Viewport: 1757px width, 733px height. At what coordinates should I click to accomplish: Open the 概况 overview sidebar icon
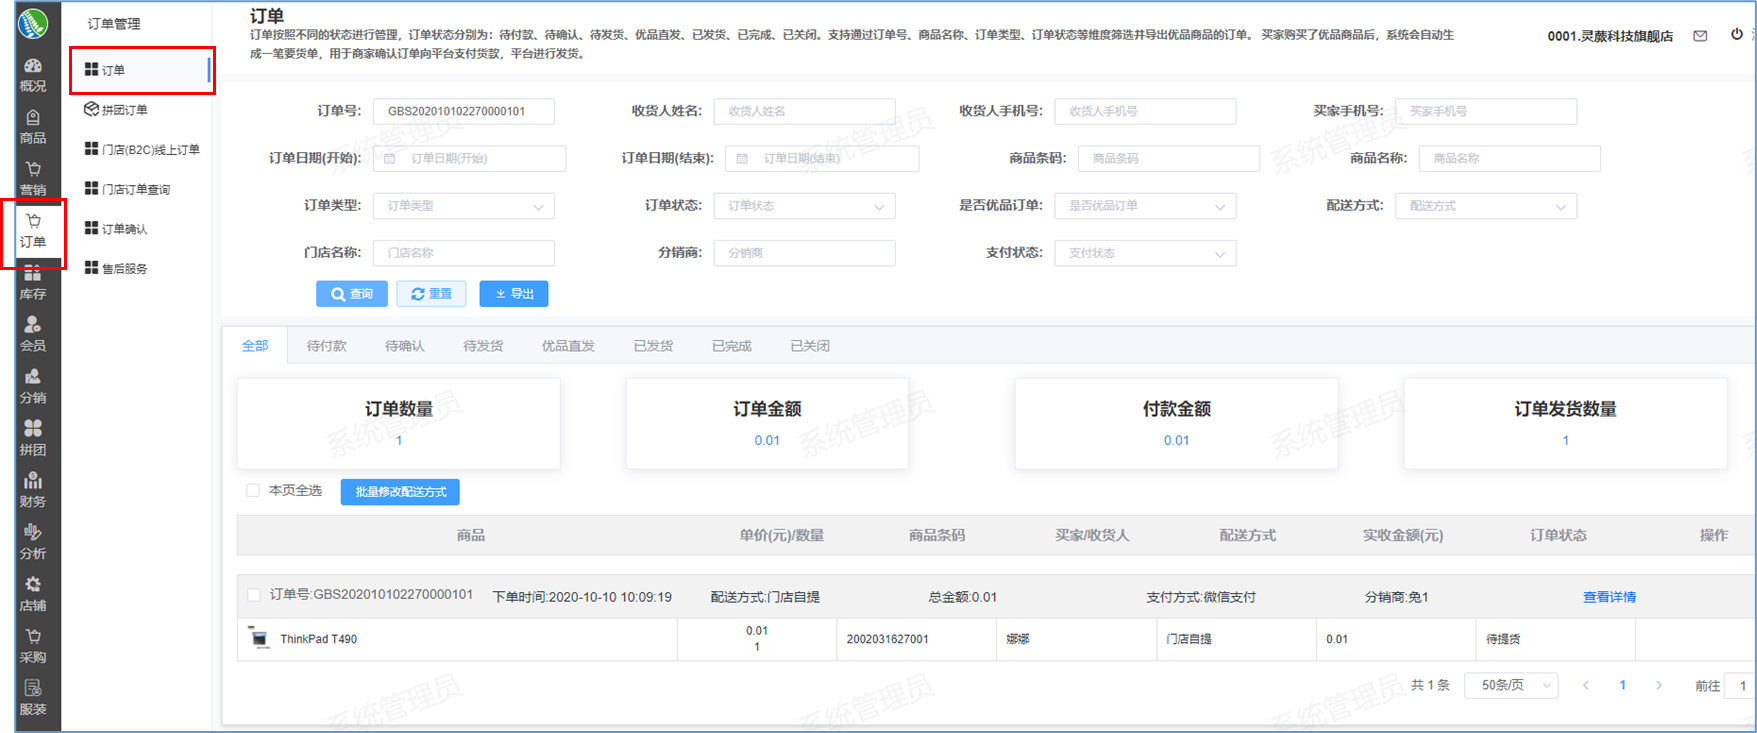pos(33,74)
